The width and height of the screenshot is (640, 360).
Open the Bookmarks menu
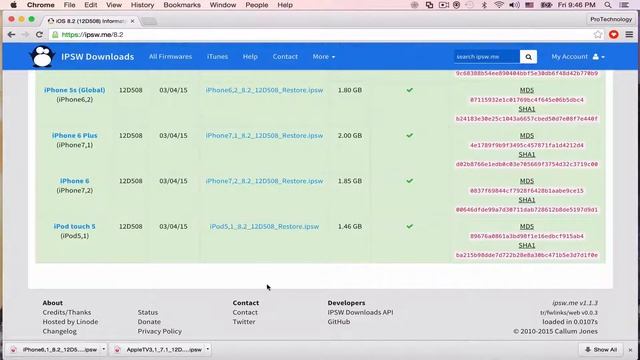182,5
